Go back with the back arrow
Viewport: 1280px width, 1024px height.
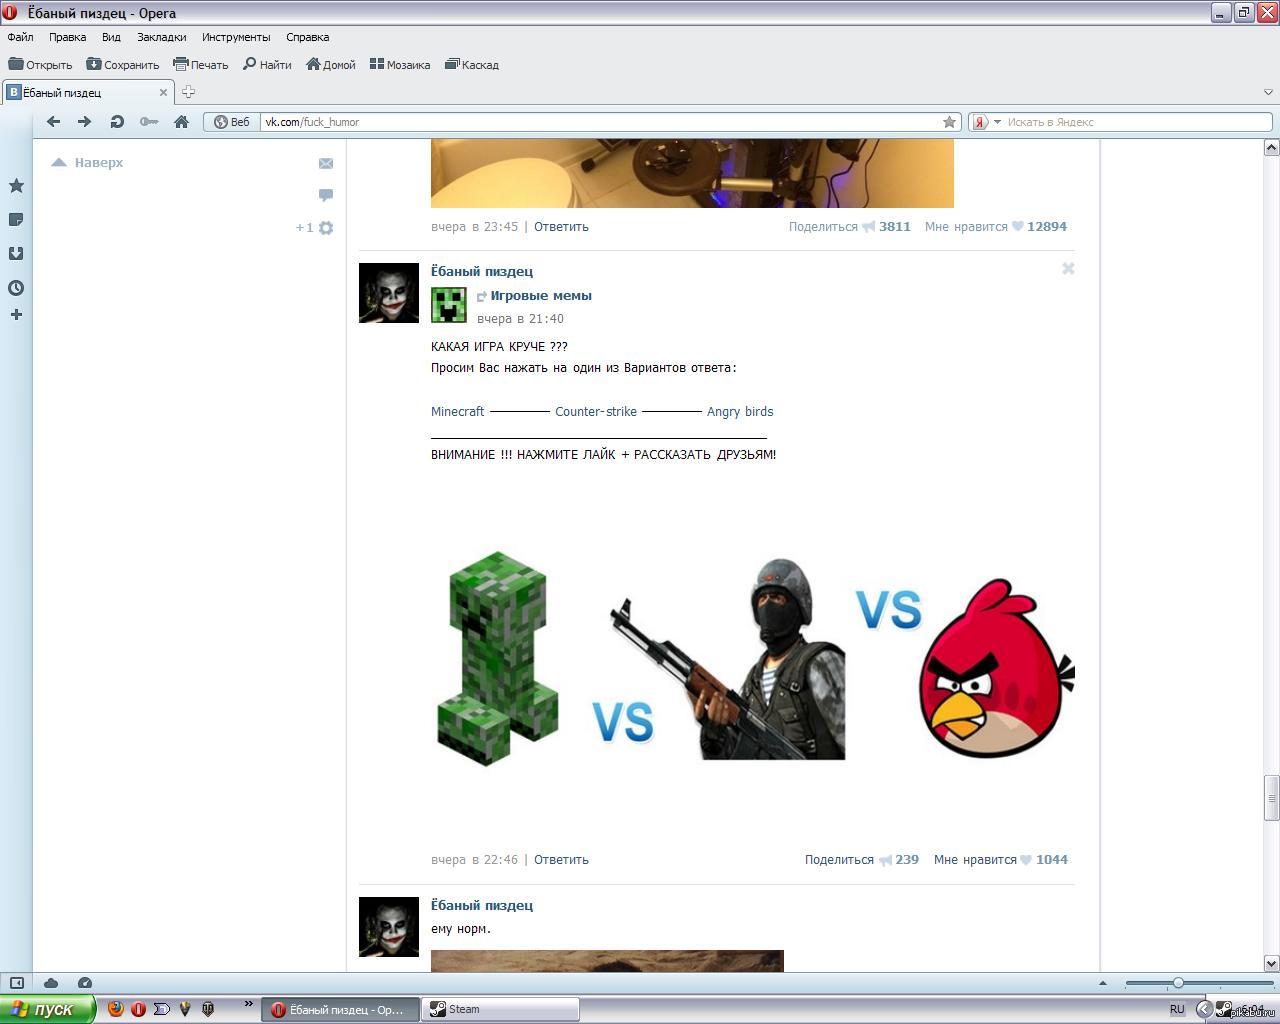tap(54, 121)
